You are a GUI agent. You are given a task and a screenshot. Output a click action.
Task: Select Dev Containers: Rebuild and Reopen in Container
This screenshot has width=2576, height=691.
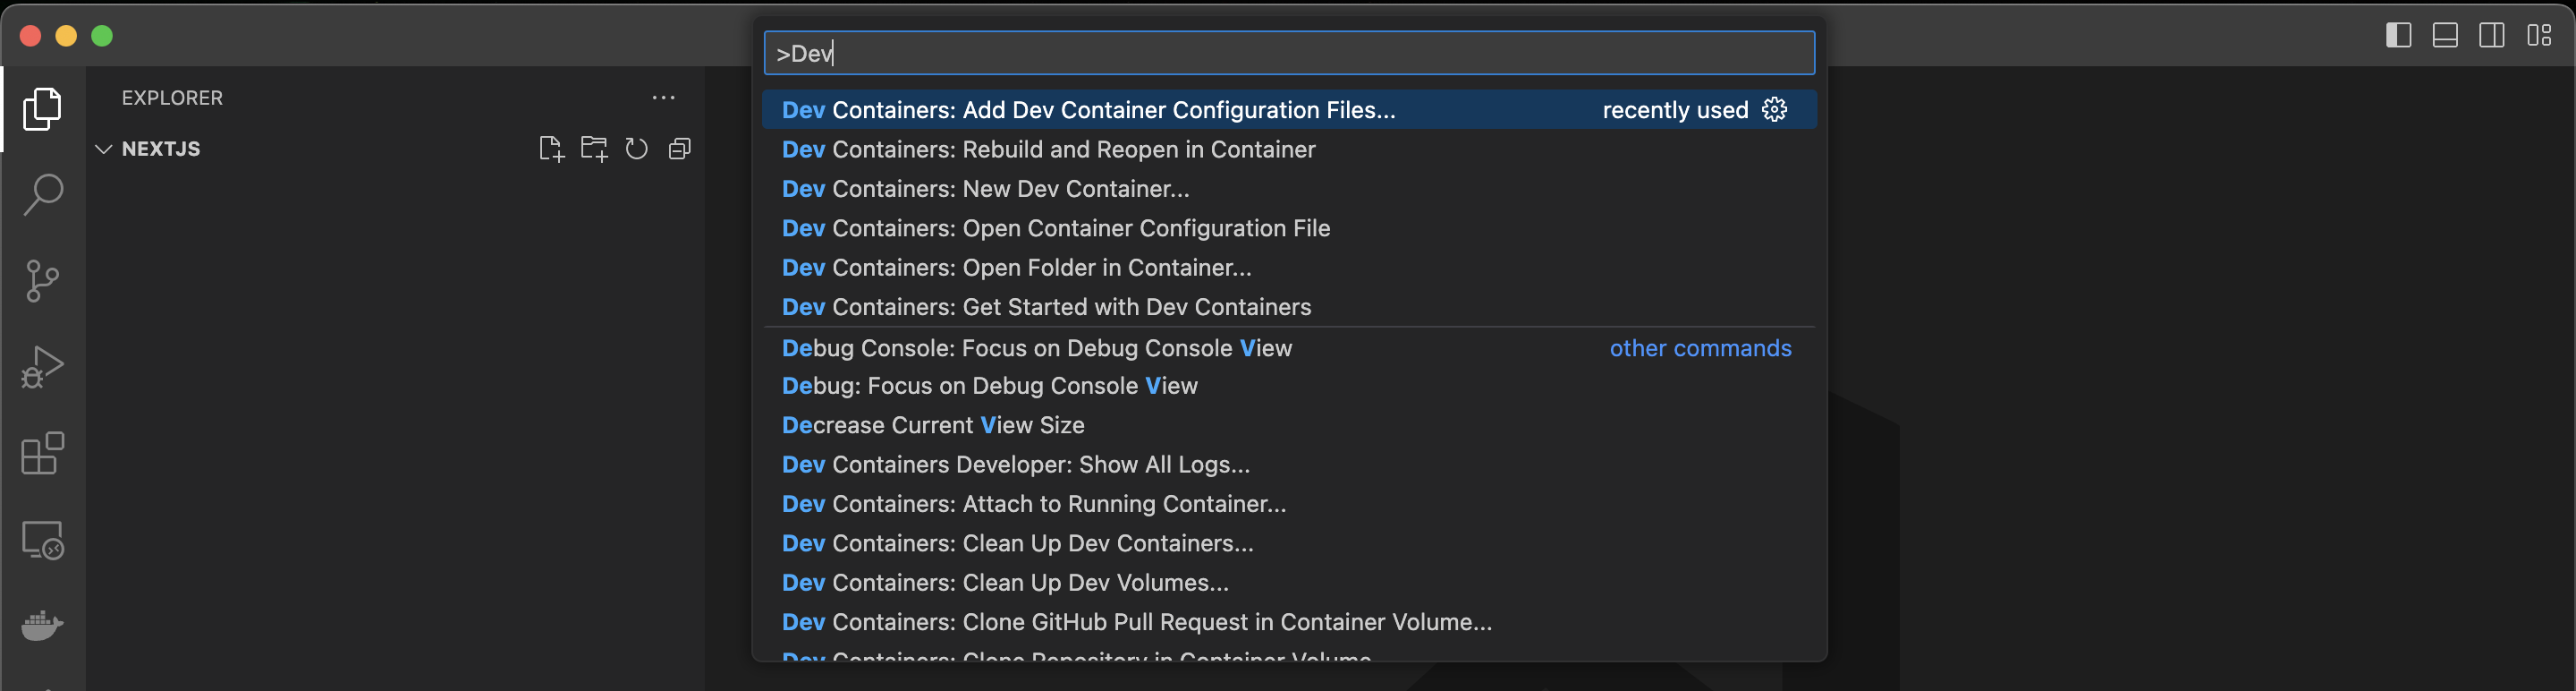point(1048,150)
